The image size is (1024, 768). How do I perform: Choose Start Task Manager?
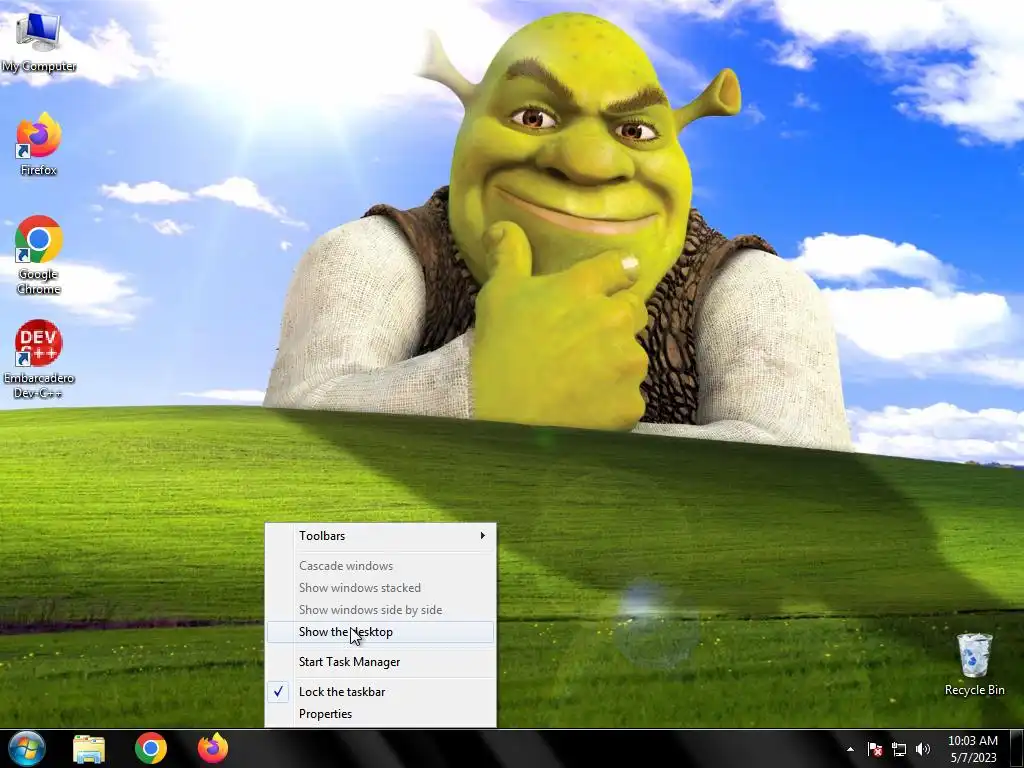(x=380, y=662)
